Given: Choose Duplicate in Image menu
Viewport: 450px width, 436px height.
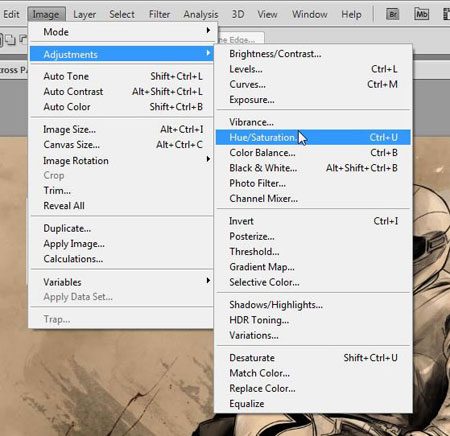Looking at the screenshot, I should click(x=122, y=228).
